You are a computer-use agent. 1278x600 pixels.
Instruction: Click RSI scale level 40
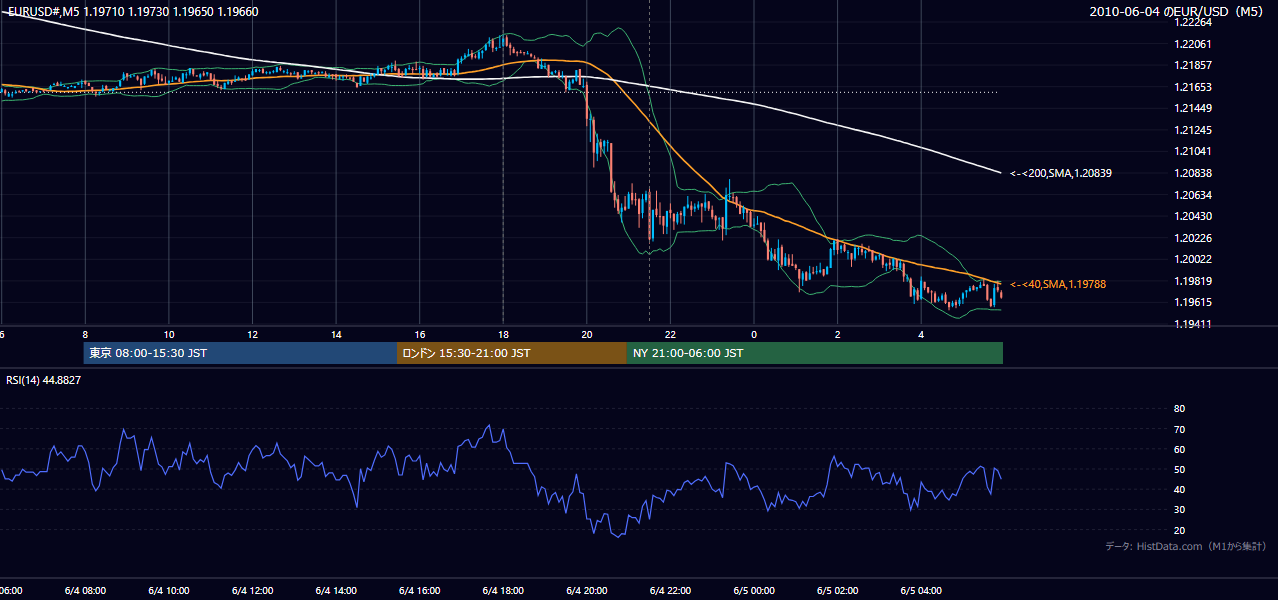click(1180, 489)
